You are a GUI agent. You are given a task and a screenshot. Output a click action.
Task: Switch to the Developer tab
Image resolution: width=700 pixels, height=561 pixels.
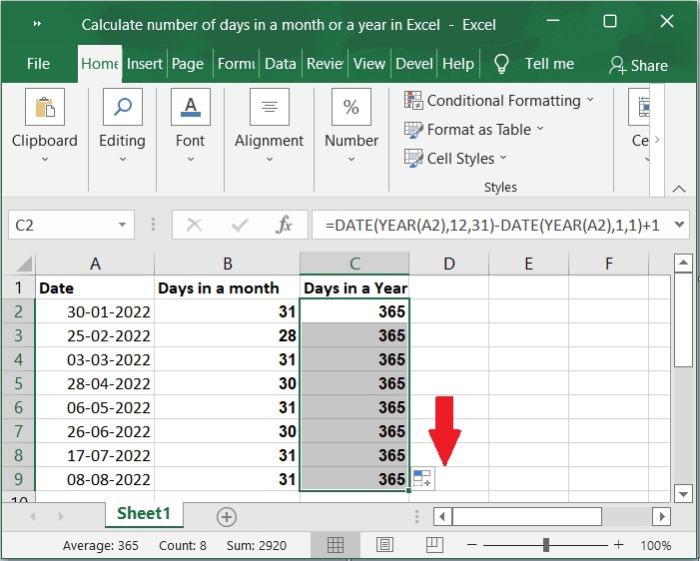[x=414, y=64]
